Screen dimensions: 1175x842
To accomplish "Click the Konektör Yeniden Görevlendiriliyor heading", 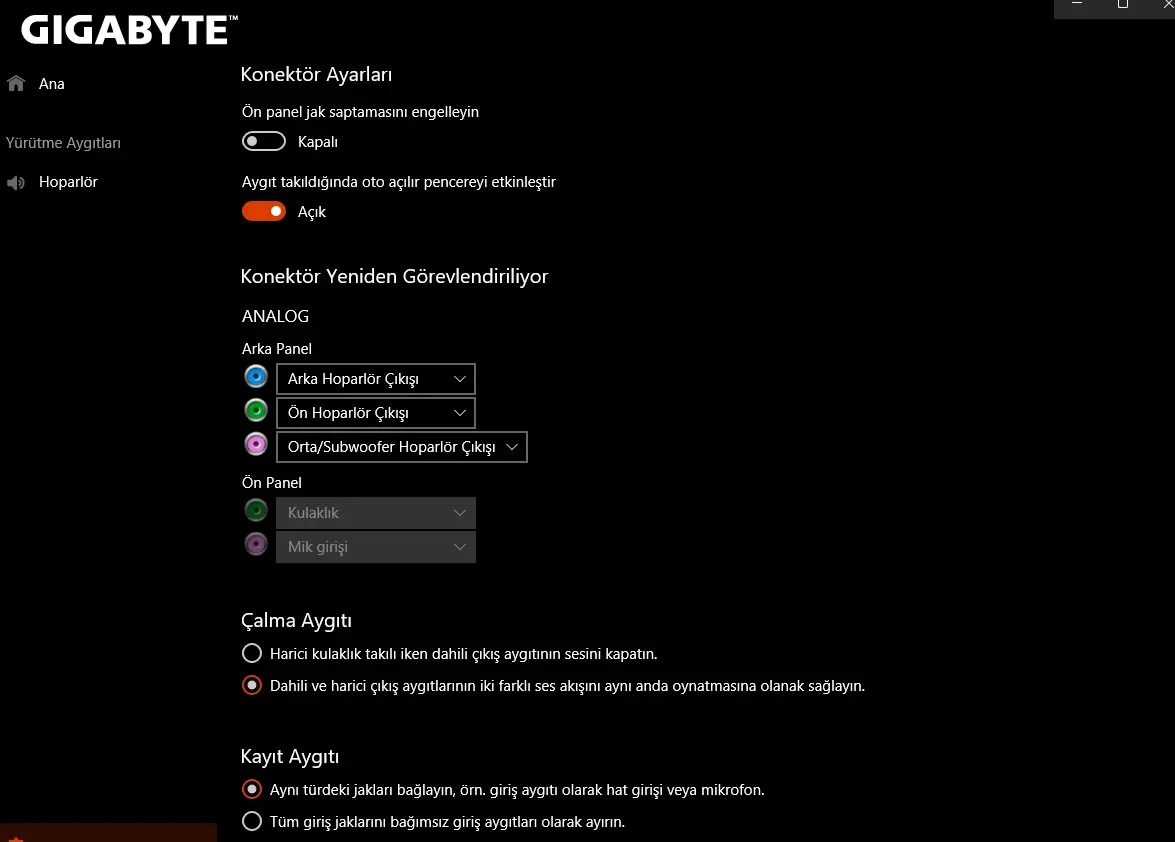I will click(x=394, y=276).
